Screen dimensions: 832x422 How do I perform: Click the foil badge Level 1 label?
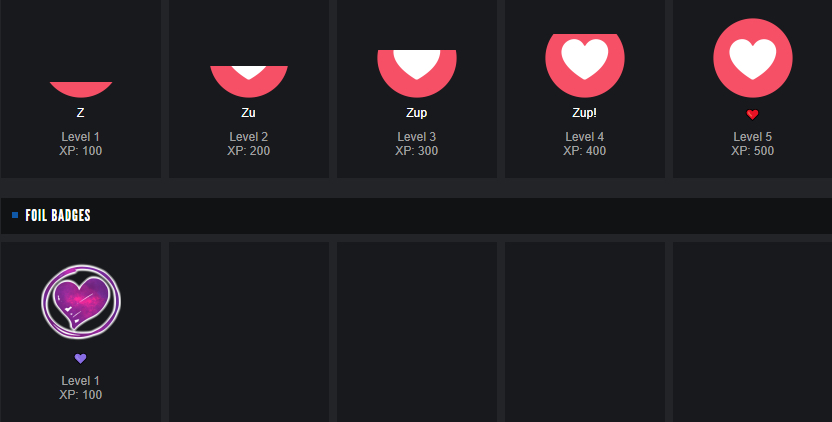(80, 381)
